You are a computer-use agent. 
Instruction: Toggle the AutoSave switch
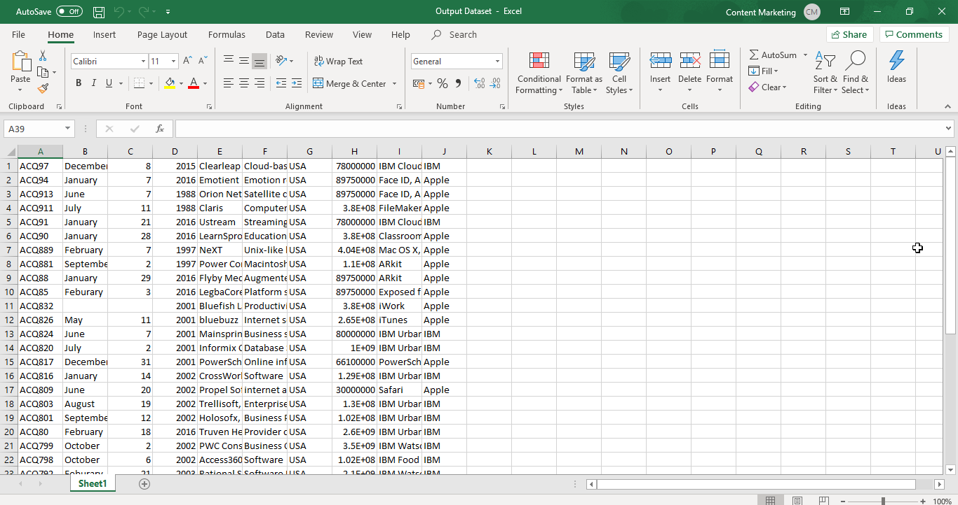point(69,12)
